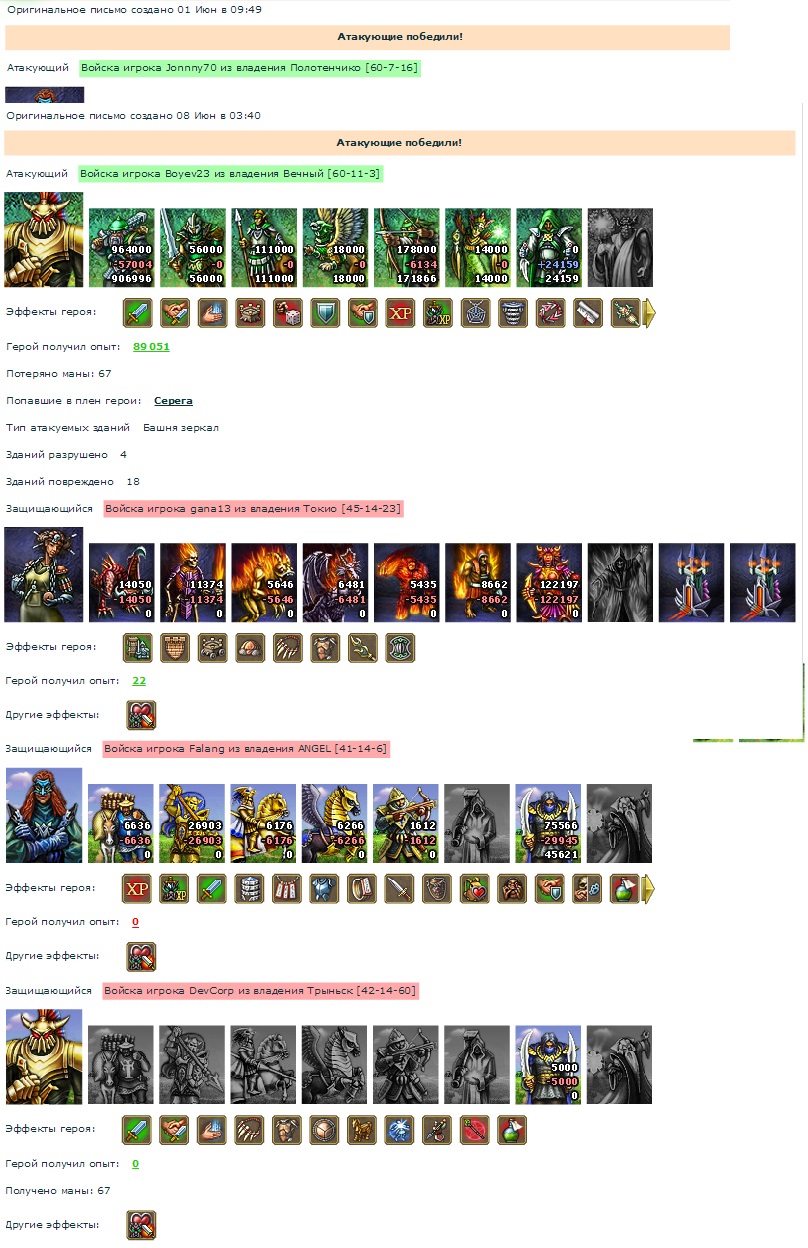The image size is (808, 1248).
Task: Open captured hero Серега link
Action: click(x=173, y=401)
